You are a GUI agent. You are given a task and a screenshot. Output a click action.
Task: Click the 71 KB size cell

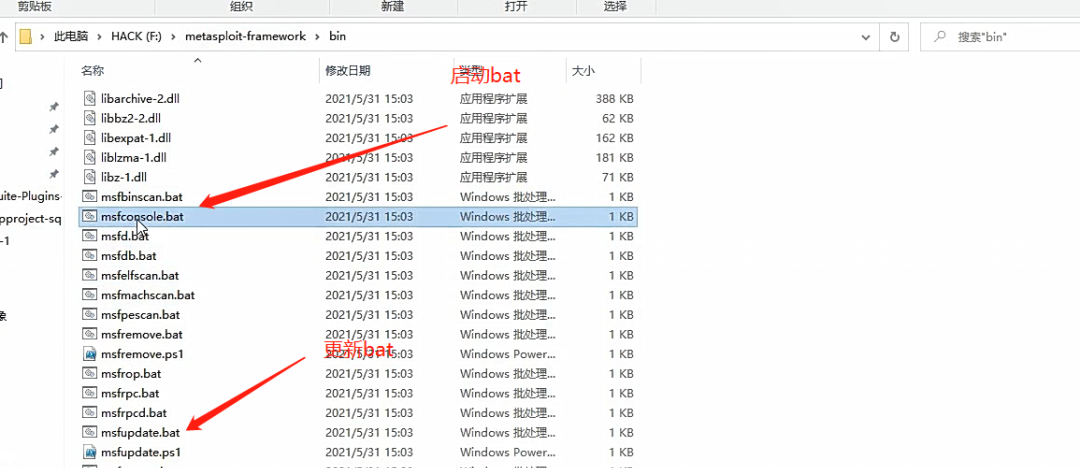[617, 177]
